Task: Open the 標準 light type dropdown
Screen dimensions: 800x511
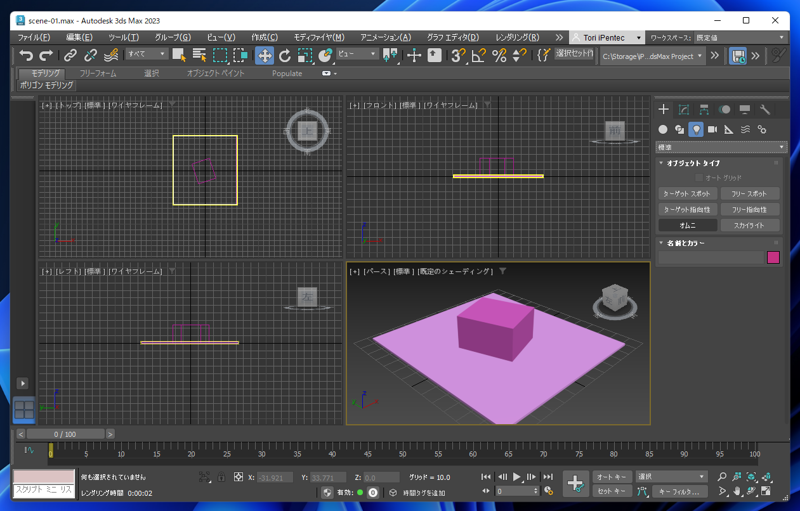Action: [720, 147]
